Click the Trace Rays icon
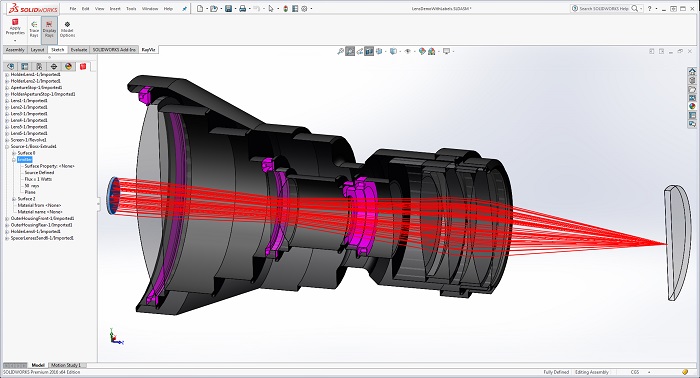The width and height of the screenshot is (700, 378). (x=34, y=29)
